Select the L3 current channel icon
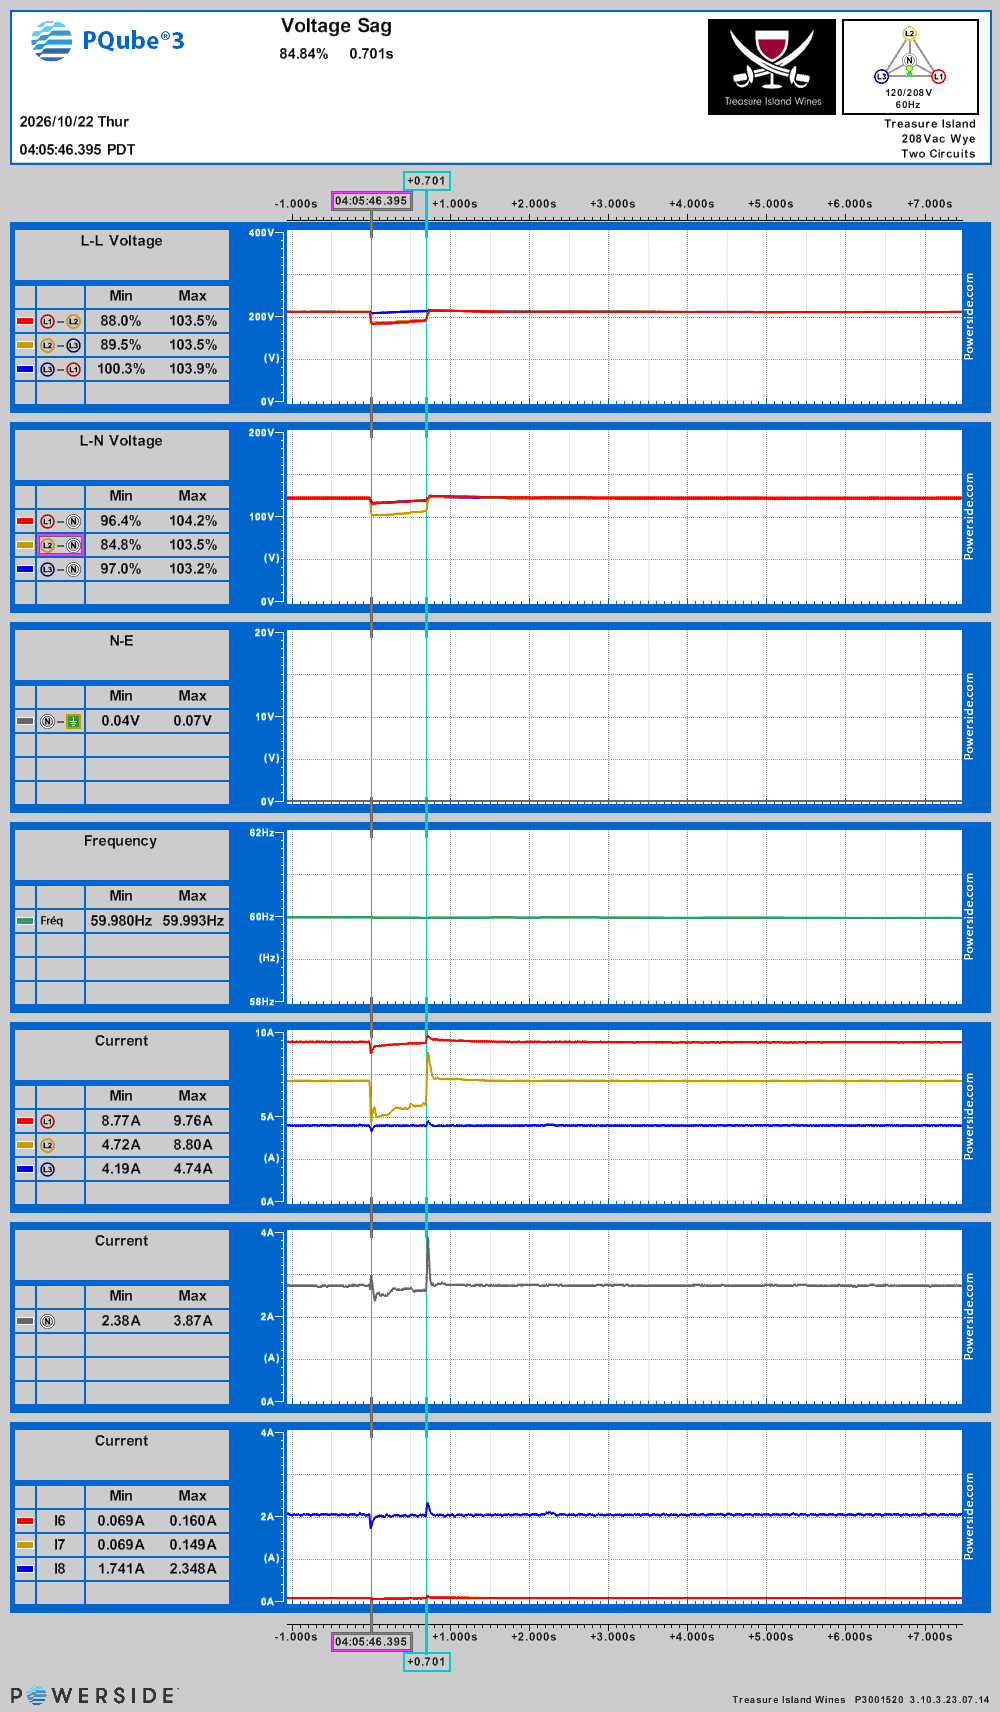The height and width of the screenshot is (1712, 1000). pos(47,1169)
